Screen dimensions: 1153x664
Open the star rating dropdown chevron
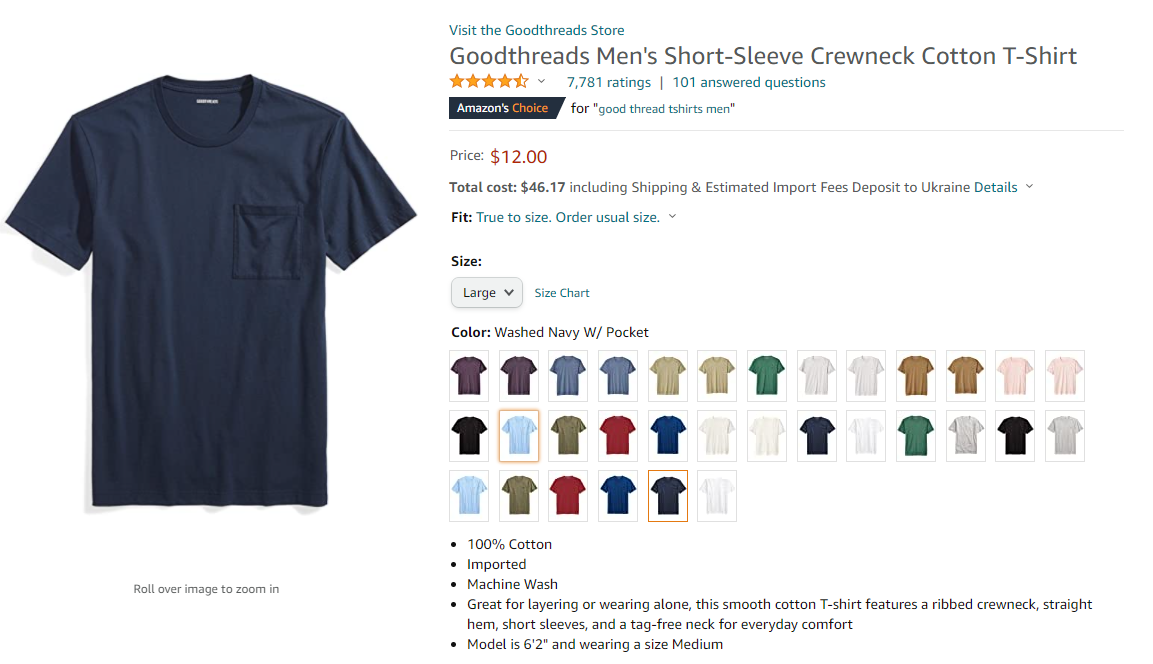click(541, 82)
